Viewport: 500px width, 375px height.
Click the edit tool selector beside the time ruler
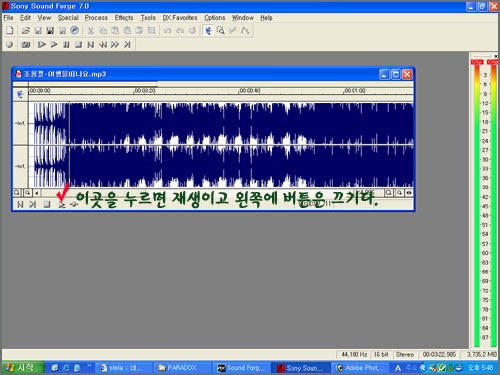click(x=20, y=94)
